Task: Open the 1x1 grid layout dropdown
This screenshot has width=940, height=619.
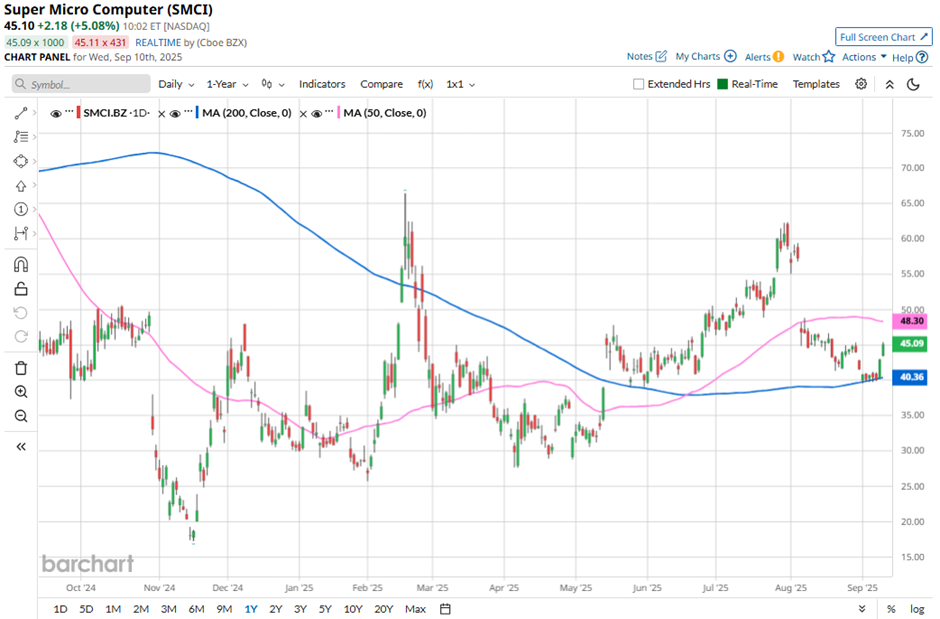Action: (460, 84)
